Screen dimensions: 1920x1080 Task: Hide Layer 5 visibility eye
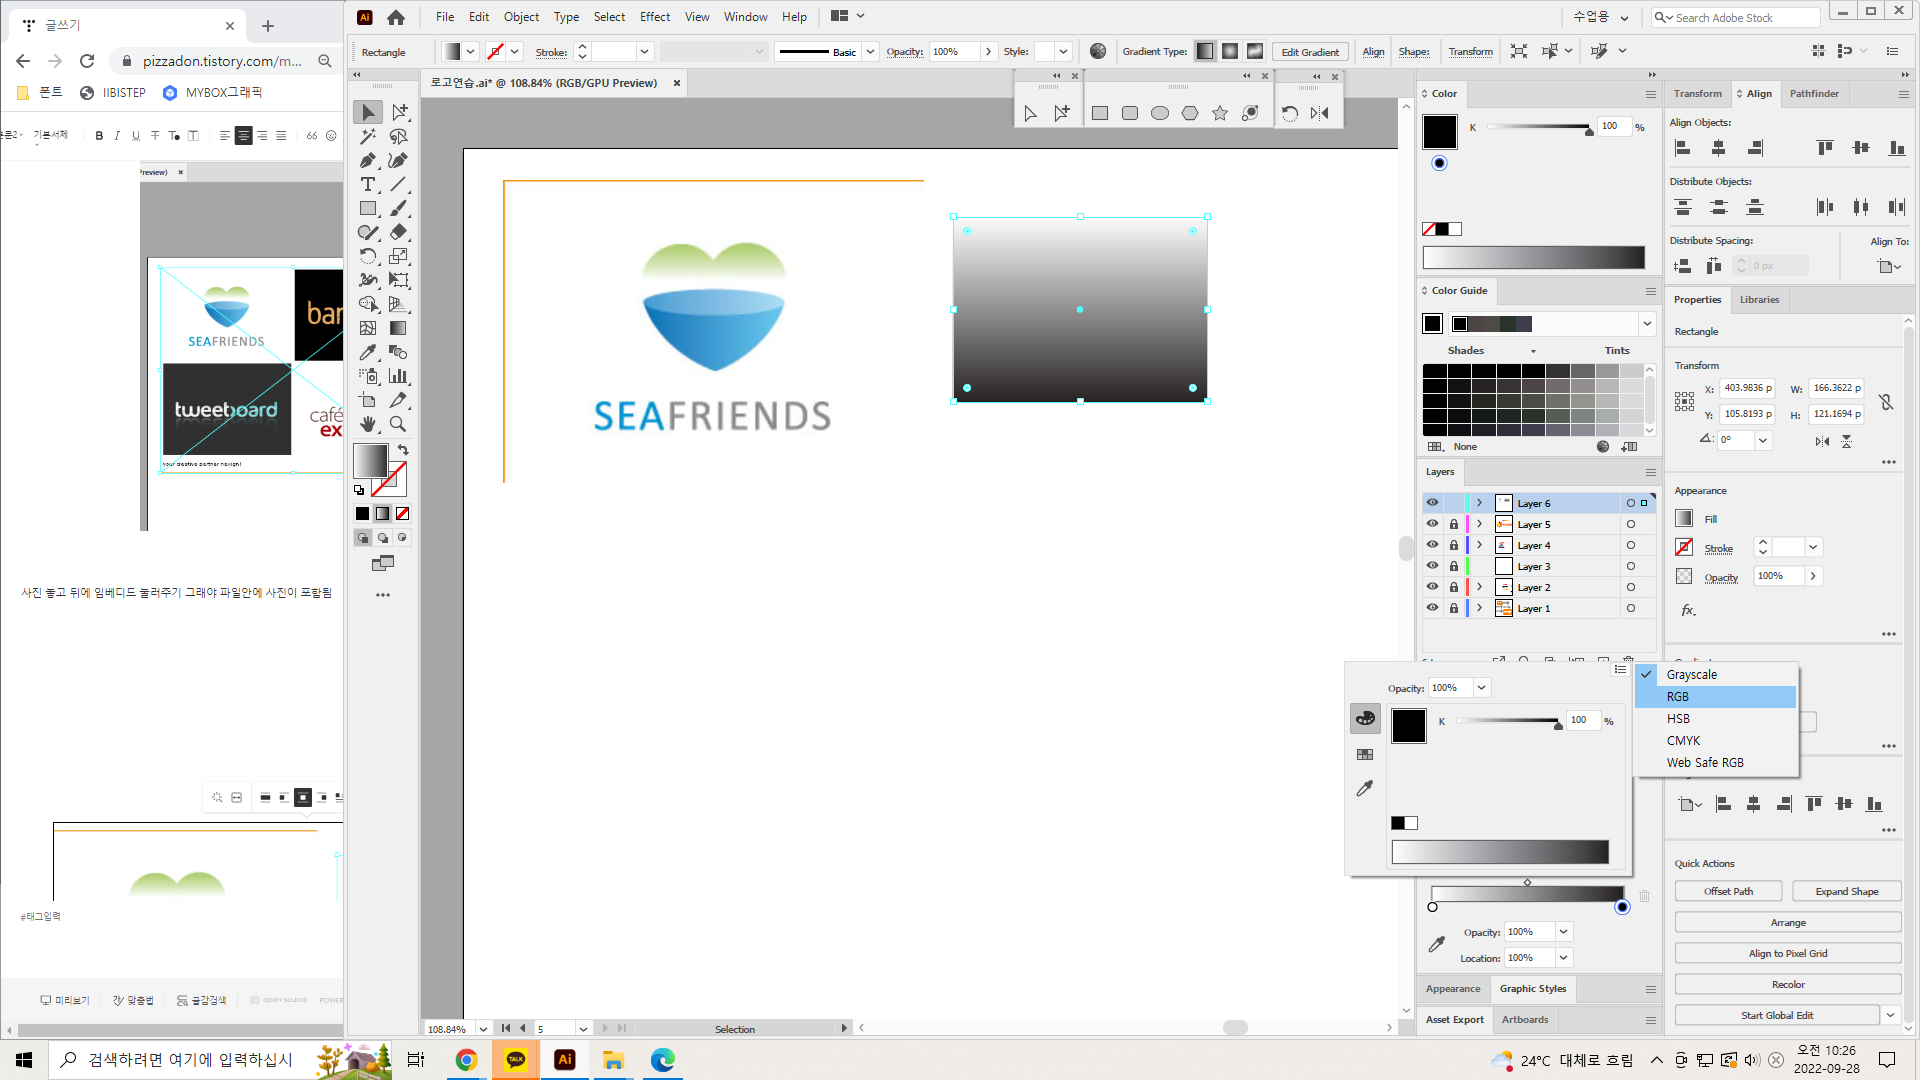1432,524
